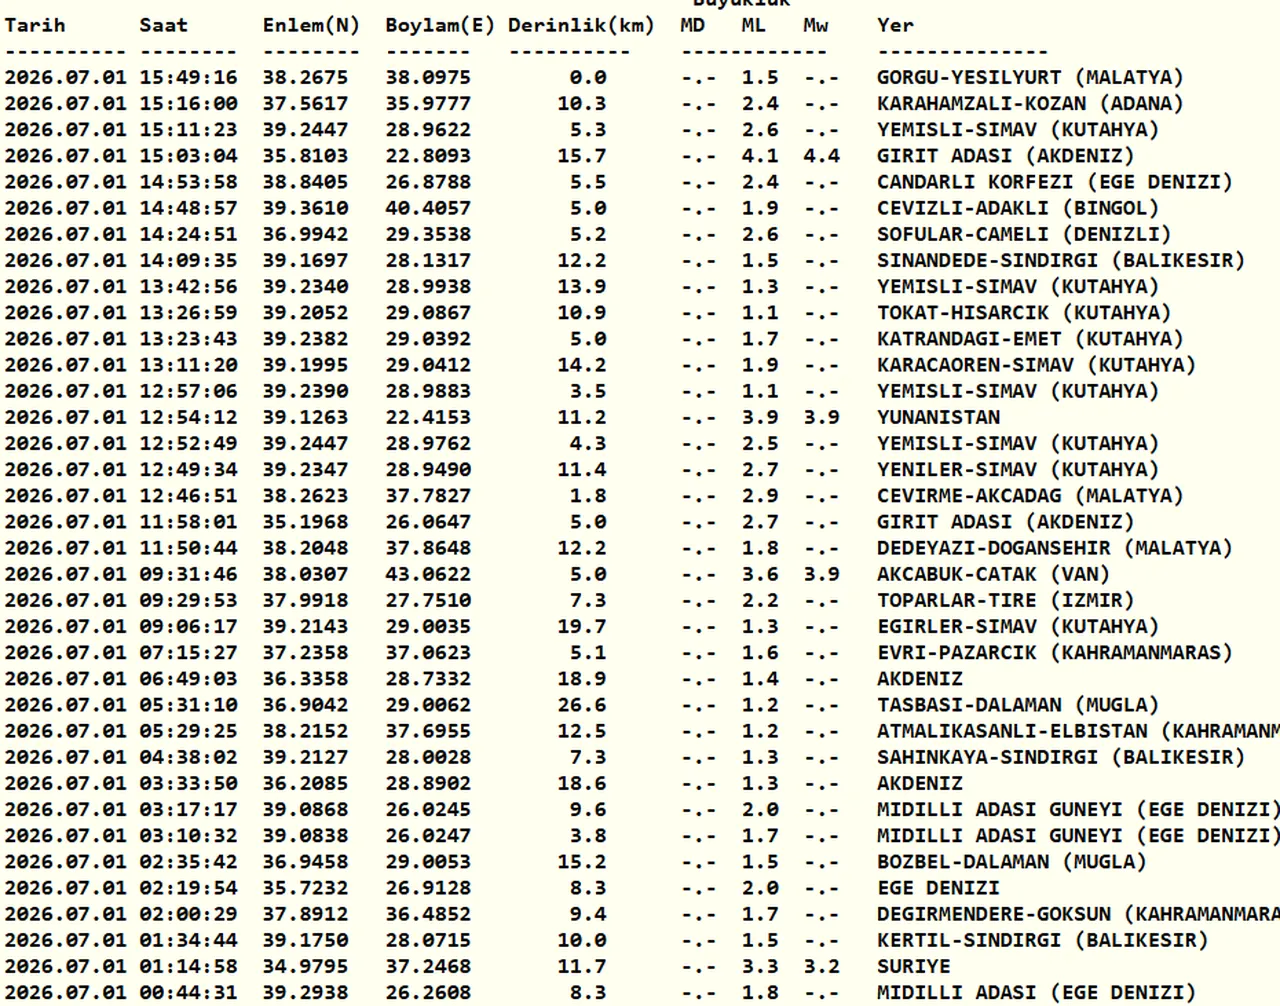Click the SURIYE location entry
Viewport: 1280px width, 1006px height.
pos(914,966)
